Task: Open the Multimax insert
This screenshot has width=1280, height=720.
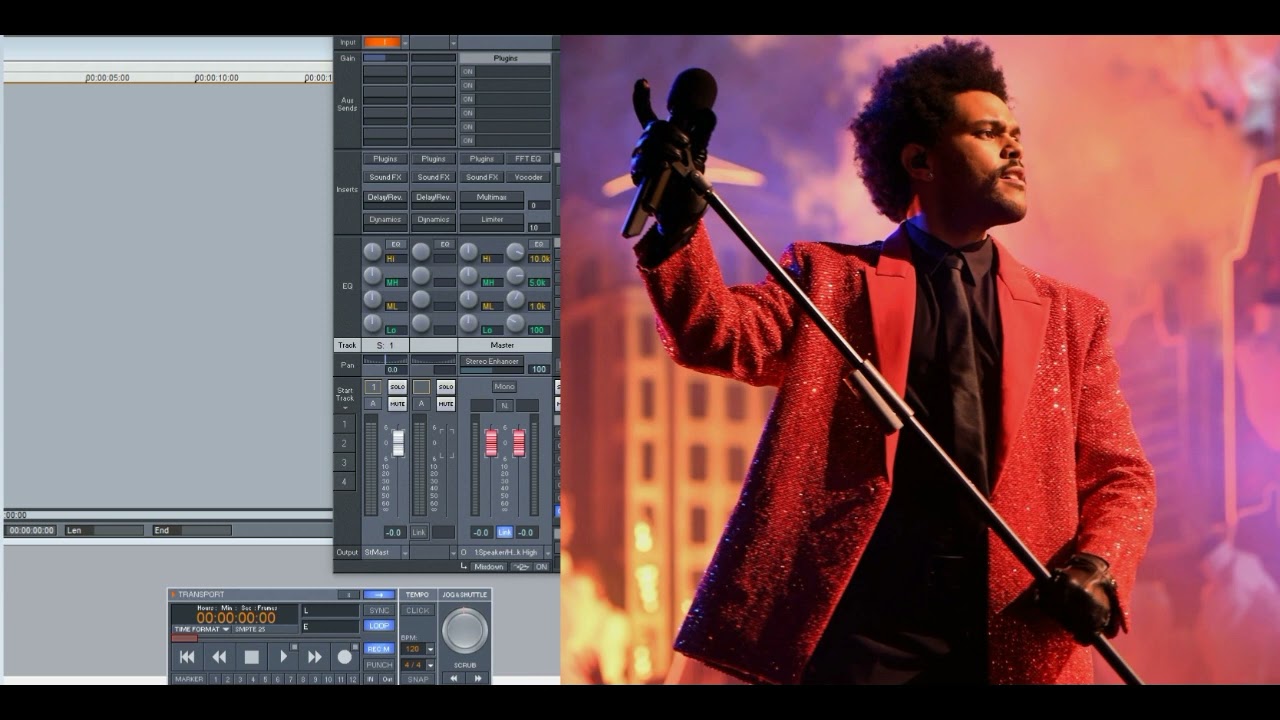Action: point(492,197)
